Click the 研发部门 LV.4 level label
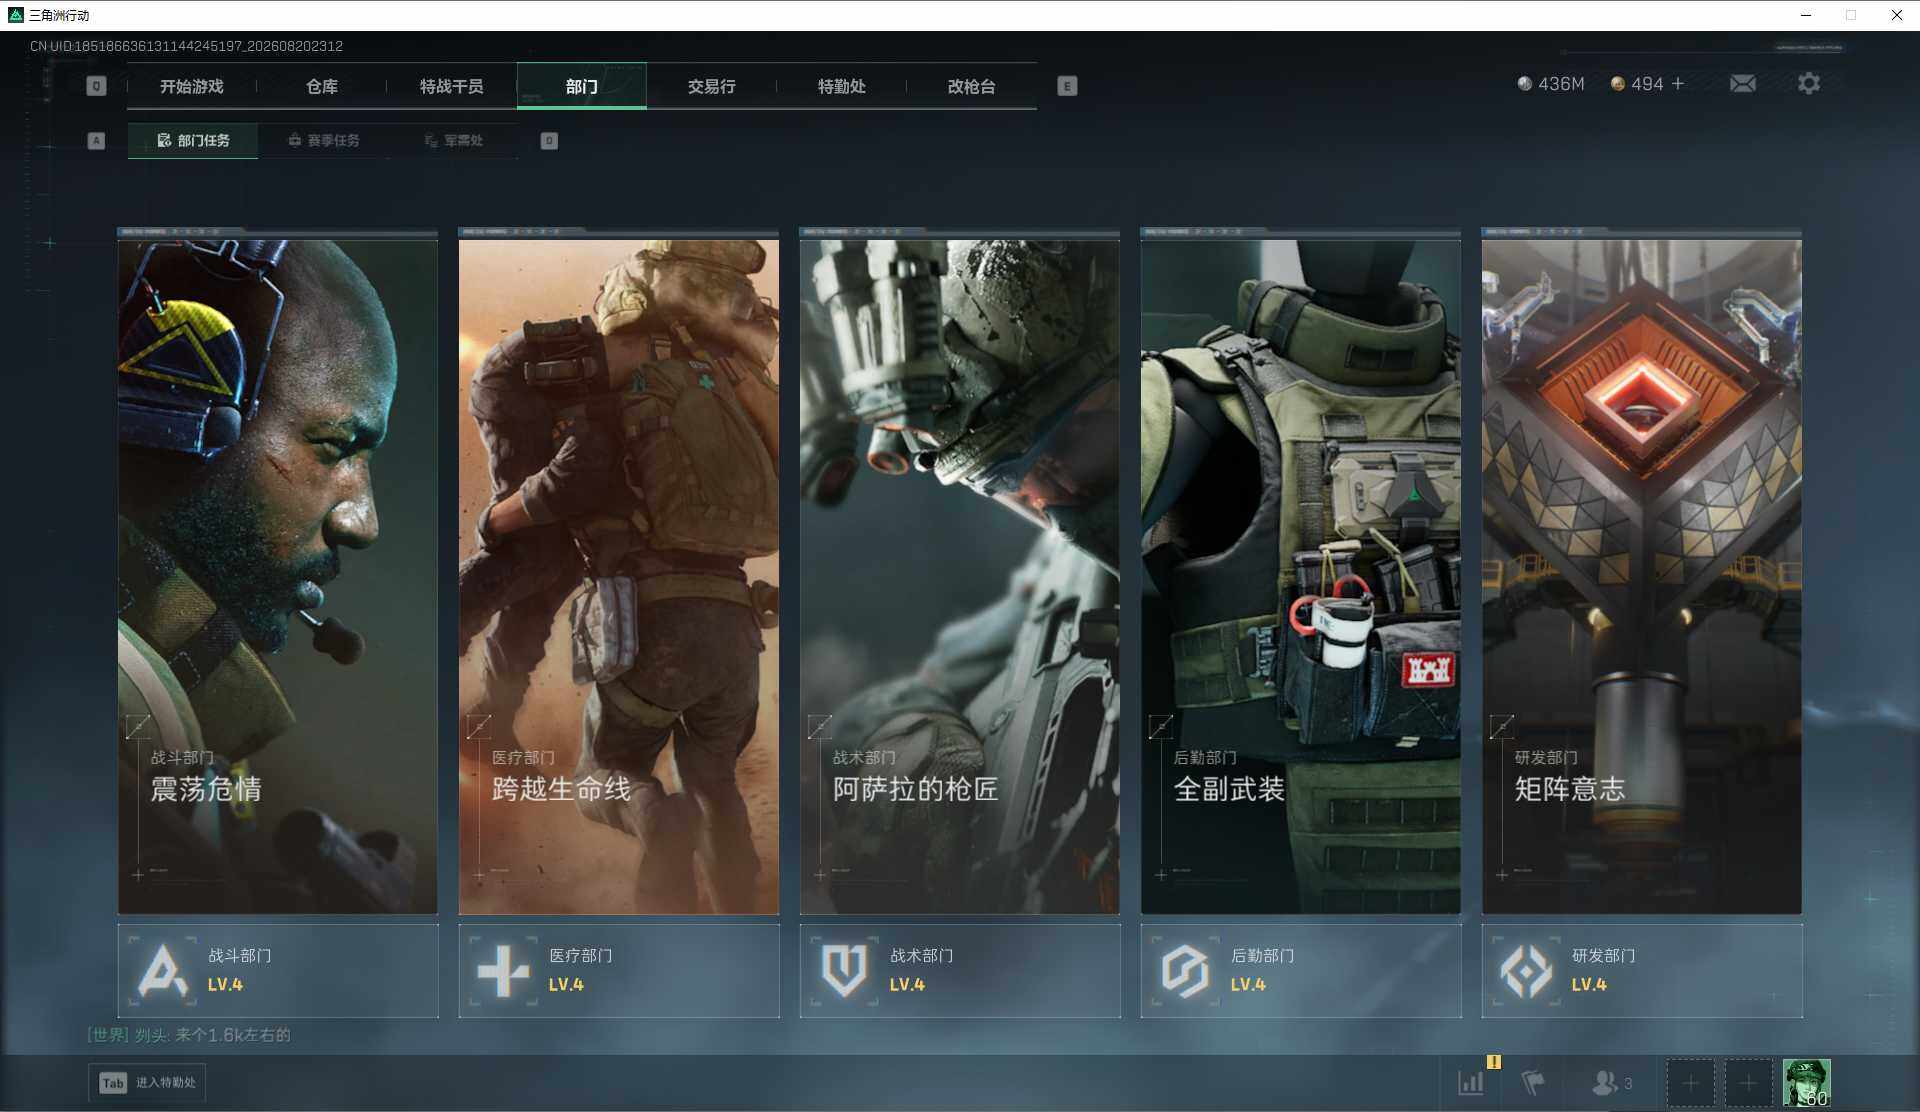Screen dimensions: 1920x1112 coord(1589,985)
